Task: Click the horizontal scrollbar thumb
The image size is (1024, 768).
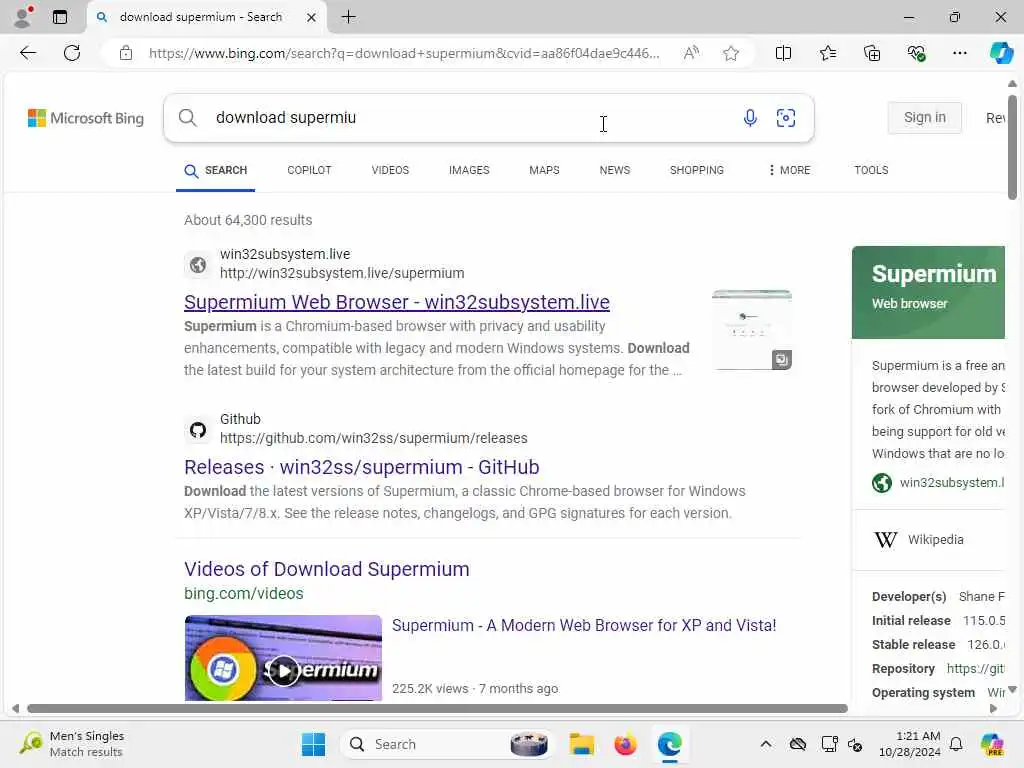Action: [x=437, y=709]
